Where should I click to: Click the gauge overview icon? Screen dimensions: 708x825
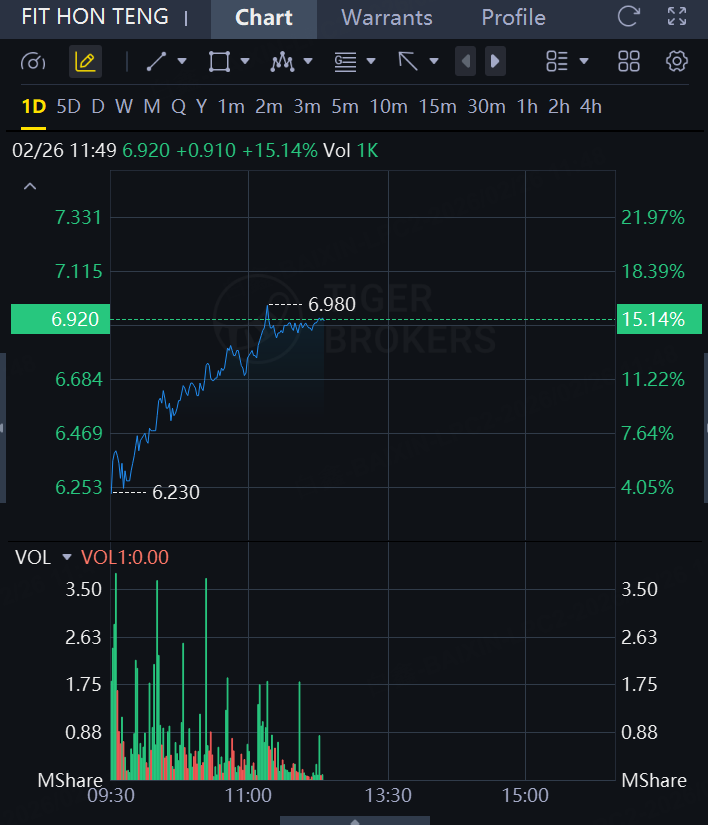(x=33, y=62)
